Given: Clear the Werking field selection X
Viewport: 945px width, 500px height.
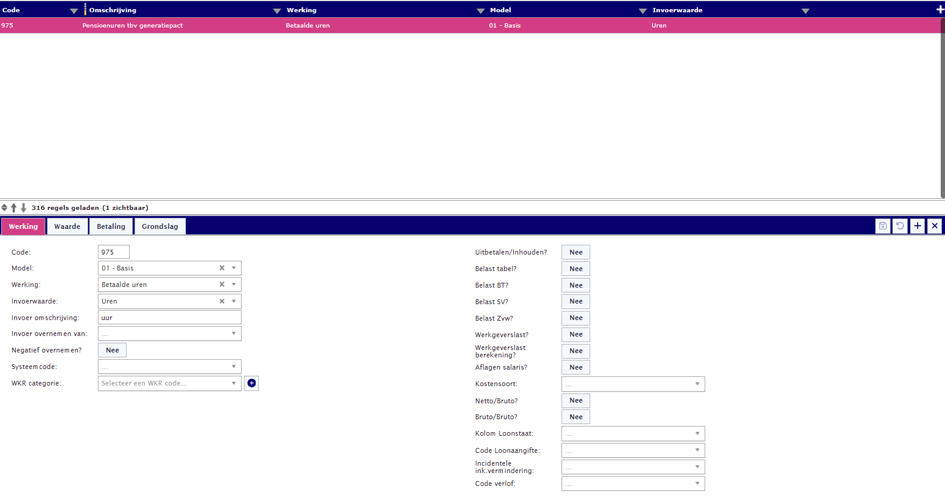Looking at the screenshot, I should pos(222,284).
